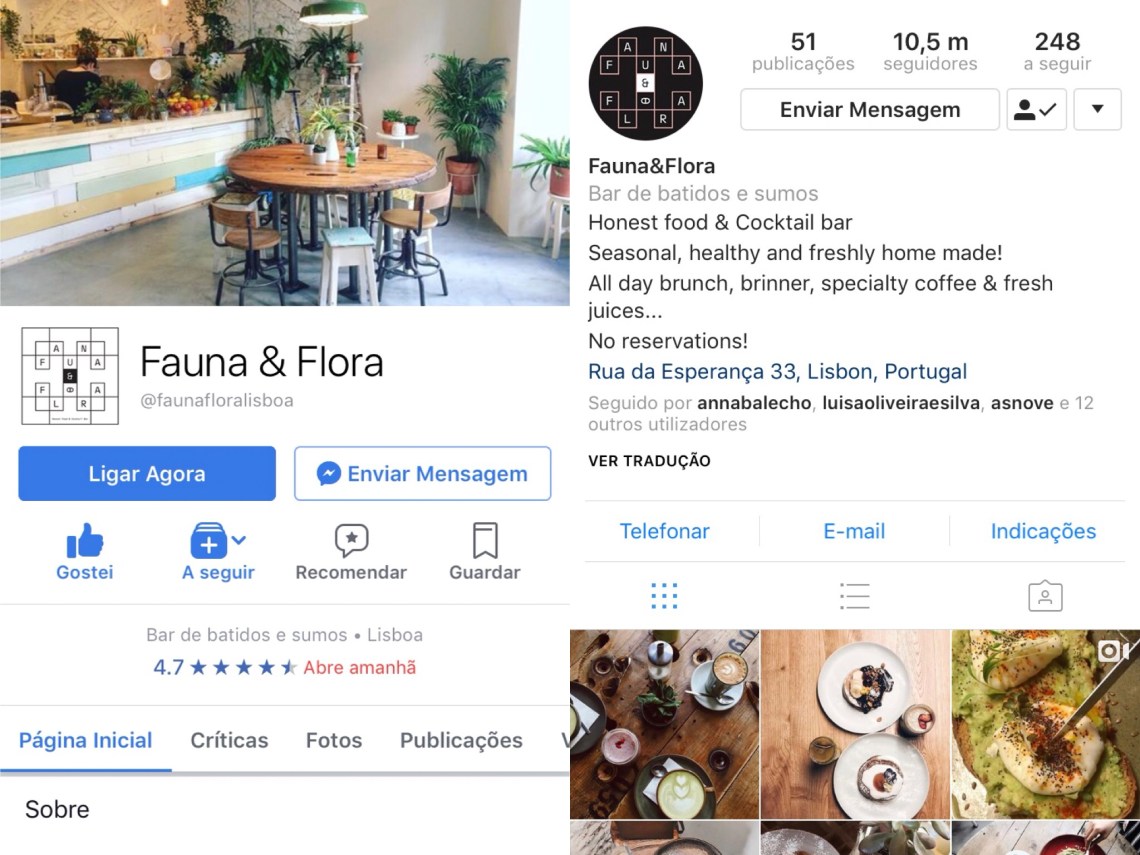This screenshot has height=855, width=1140.
Task: Tap the Recomendar speech bubble icon
Action: coord(351,540)
